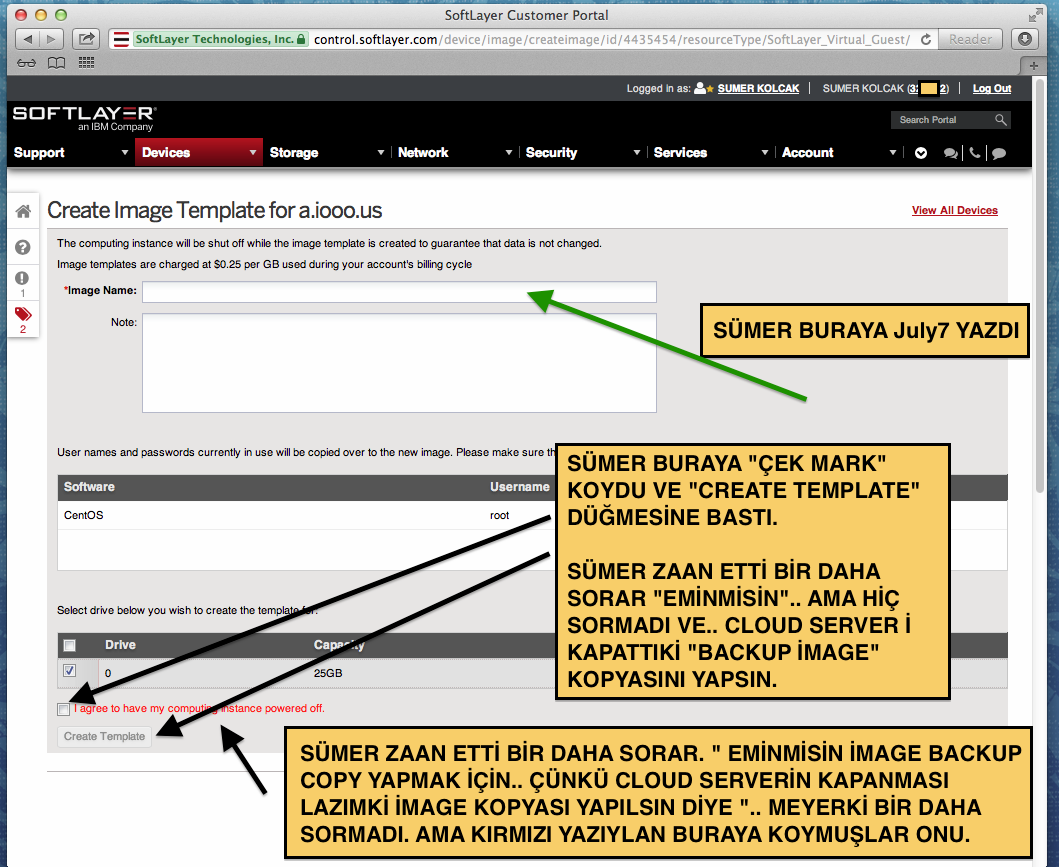Open the Support menu

coord(70,153)
